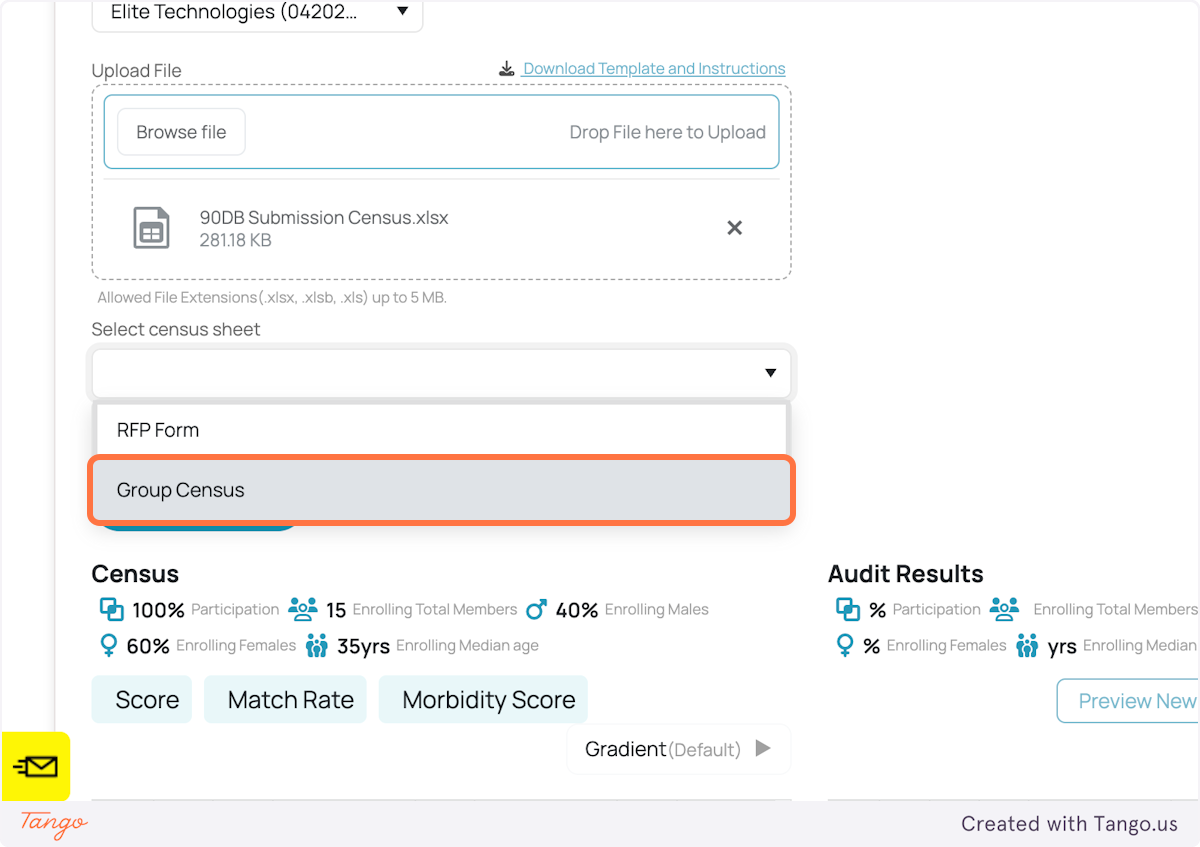Click the spreadsheet file icon for uploaded census
Screen dimensions: 1200x847
click(x=152, y=228)
